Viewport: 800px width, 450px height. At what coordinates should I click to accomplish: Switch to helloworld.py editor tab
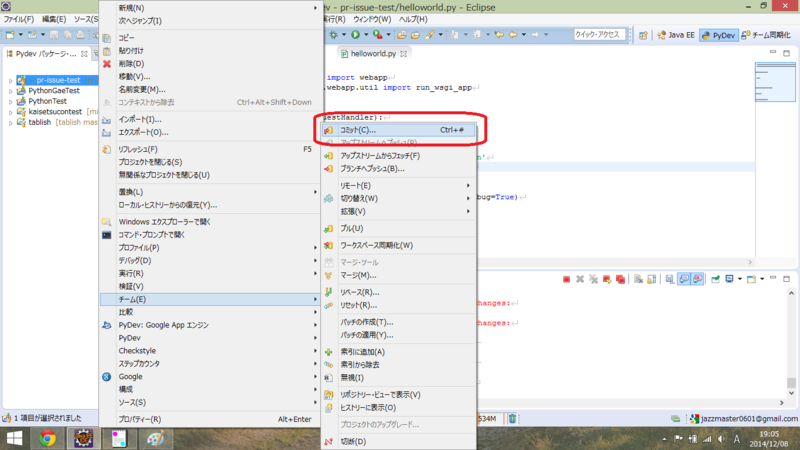point(373,54)
